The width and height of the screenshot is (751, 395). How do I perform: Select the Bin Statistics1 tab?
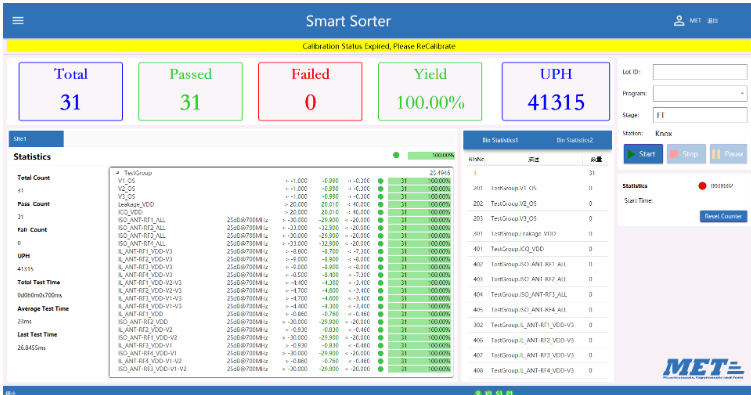[x=500, y=140]
